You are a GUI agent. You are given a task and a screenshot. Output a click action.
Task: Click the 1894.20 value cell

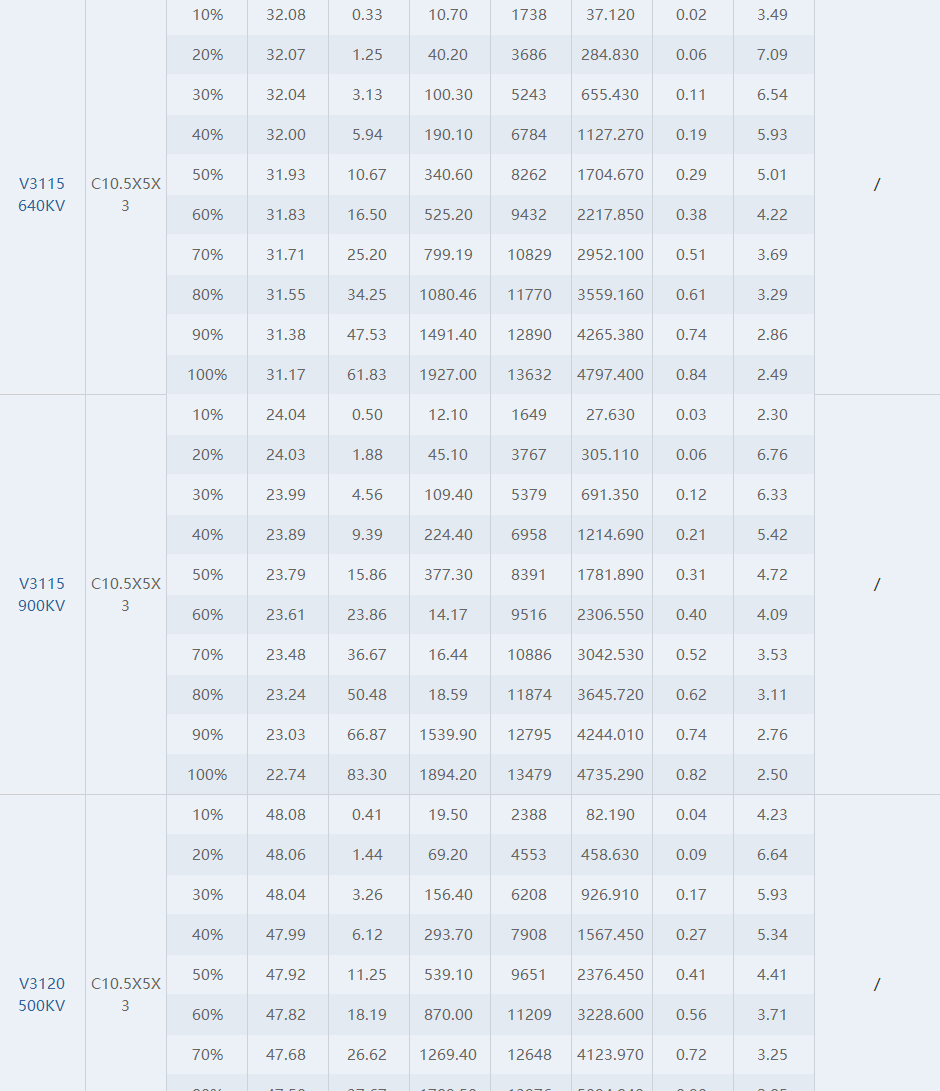pos(448,775)
